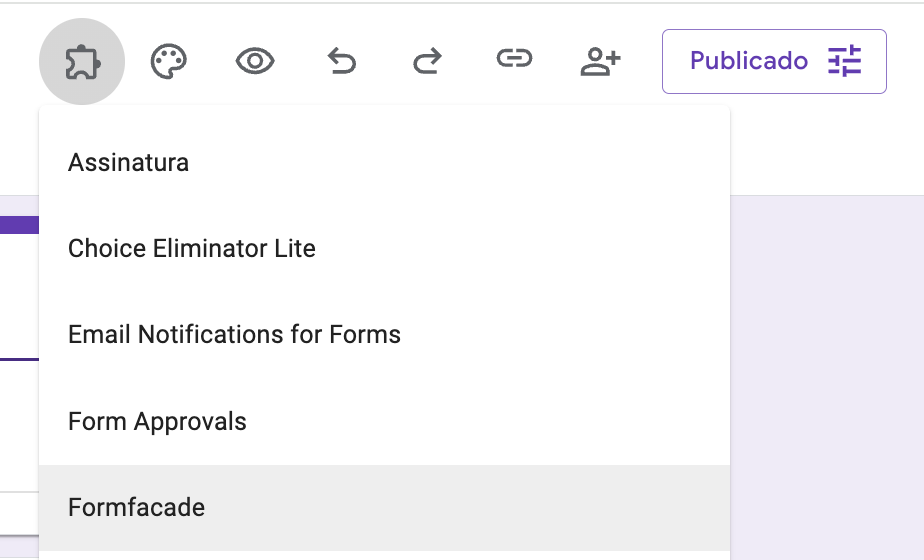Viewport: 924px width, 560px height.
Task: Close the add-ons puzzle piece menu
Action: point(82,62)
